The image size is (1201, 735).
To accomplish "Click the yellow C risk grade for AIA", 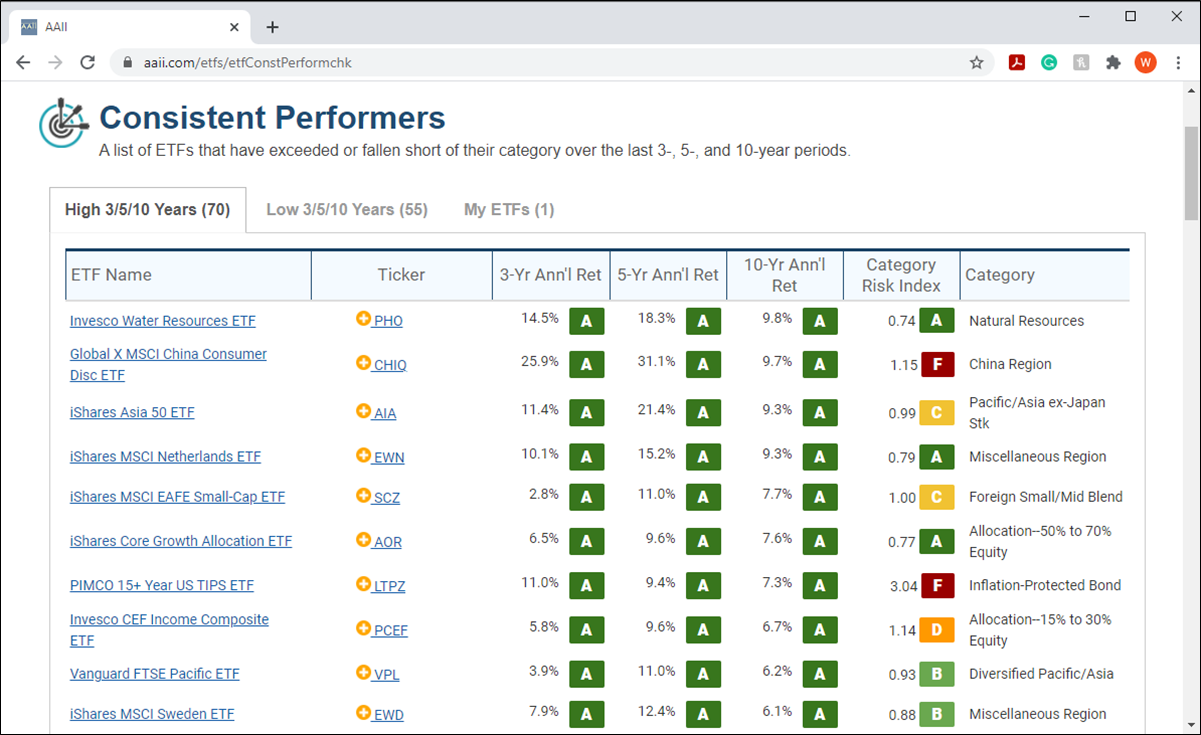I will click(937, 412).
